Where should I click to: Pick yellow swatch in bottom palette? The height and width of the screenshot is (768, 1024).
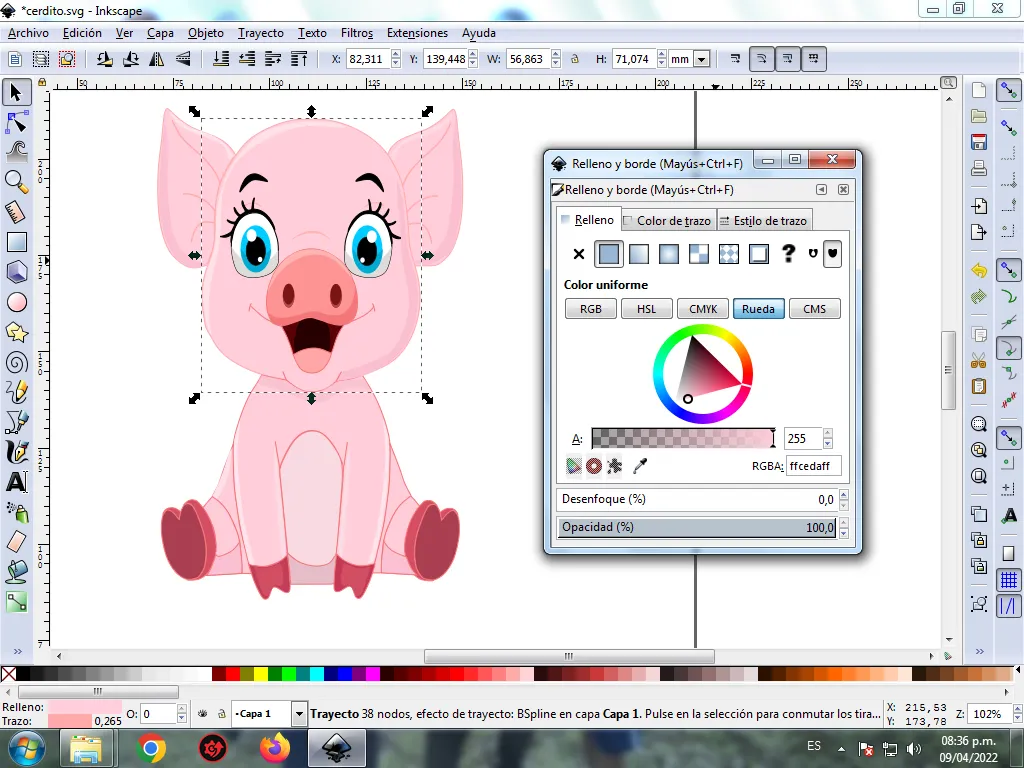tap(261, 673)
